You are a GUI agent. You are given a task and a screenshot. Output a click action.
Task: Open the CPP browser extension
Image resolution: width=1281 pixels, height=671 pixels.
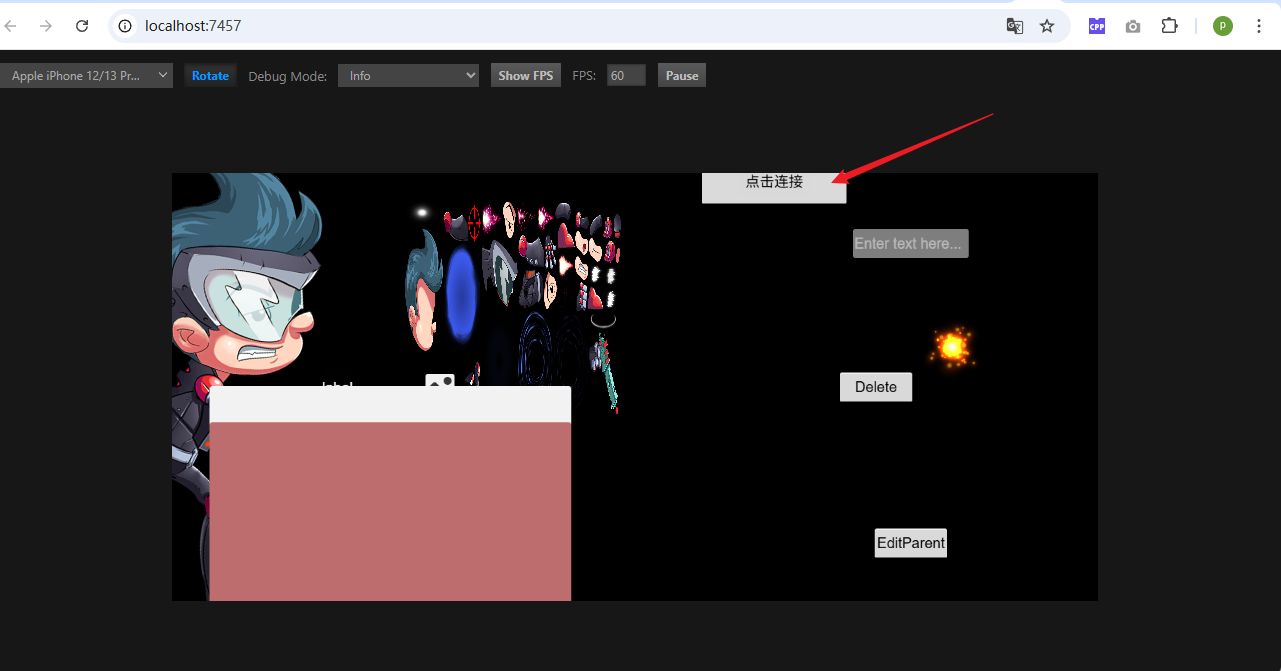point(1097,26)
